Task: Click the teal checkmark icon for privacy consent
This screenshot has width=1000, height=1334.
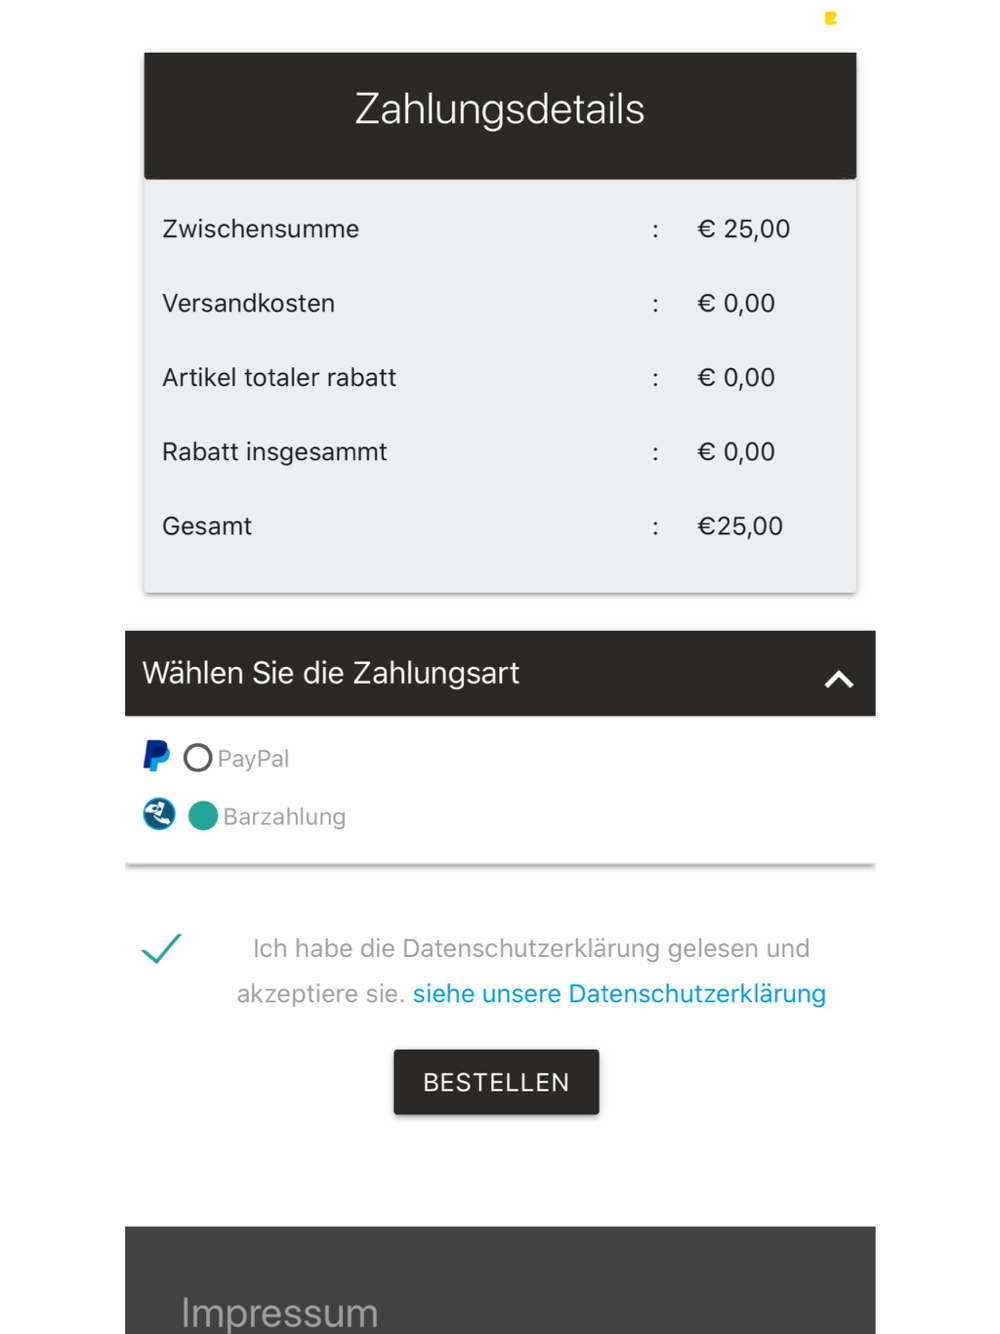Action: (x=161, y=948)
